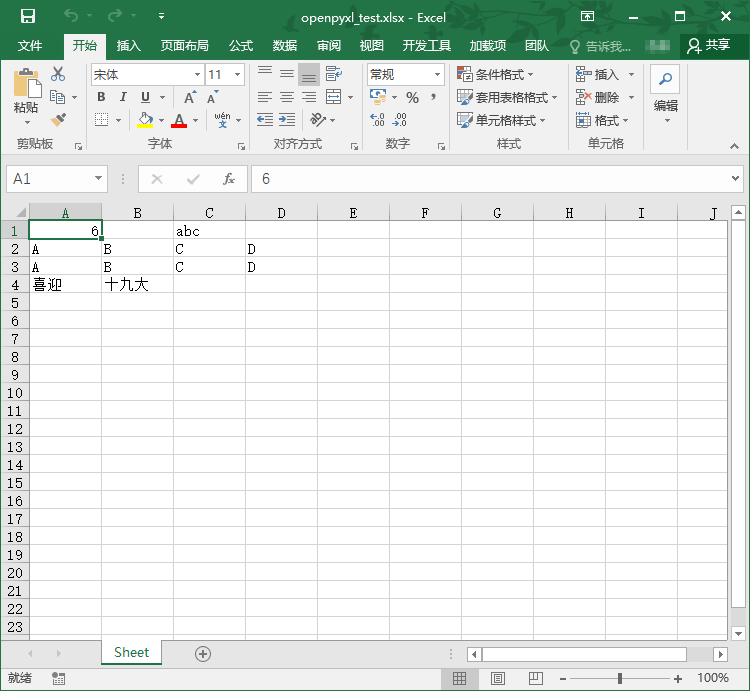Click the Copy icon in clipboard group

[57, 97]
